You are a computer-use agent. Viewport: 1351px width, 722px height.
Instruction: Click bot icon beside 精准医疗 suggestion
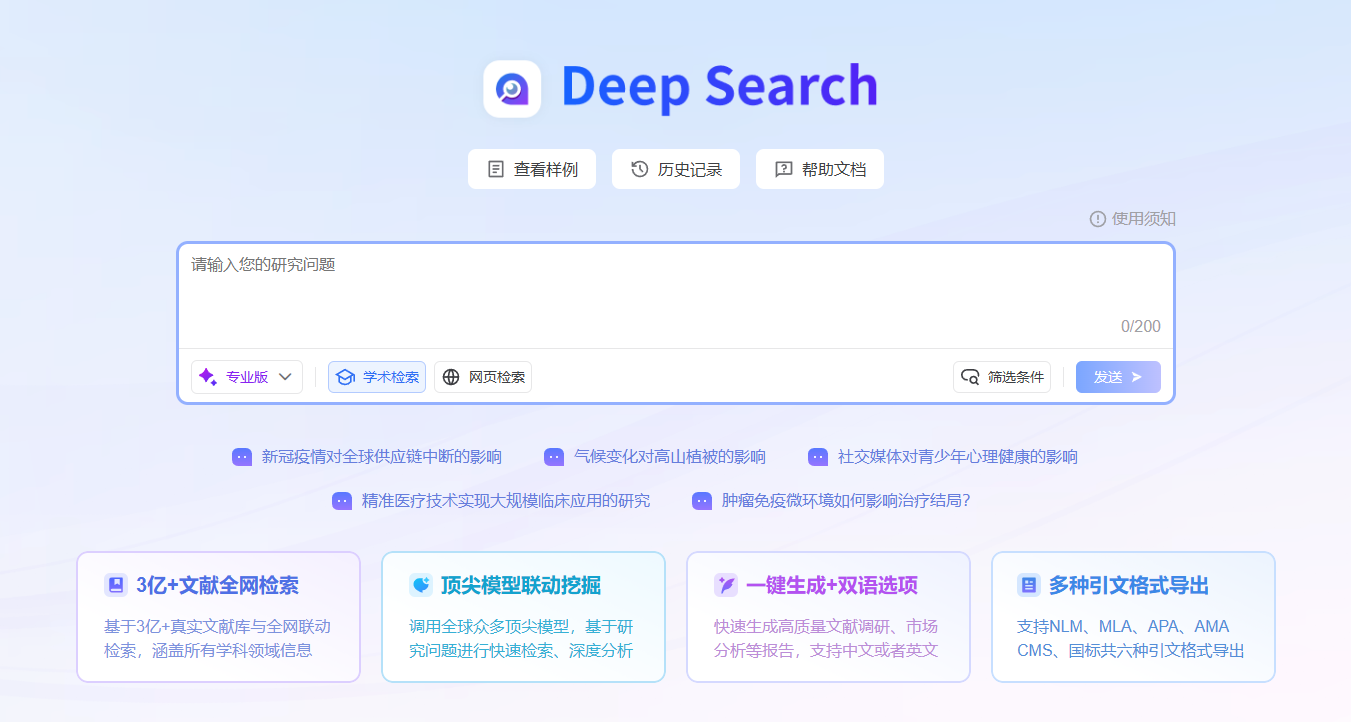click(342, 501)
